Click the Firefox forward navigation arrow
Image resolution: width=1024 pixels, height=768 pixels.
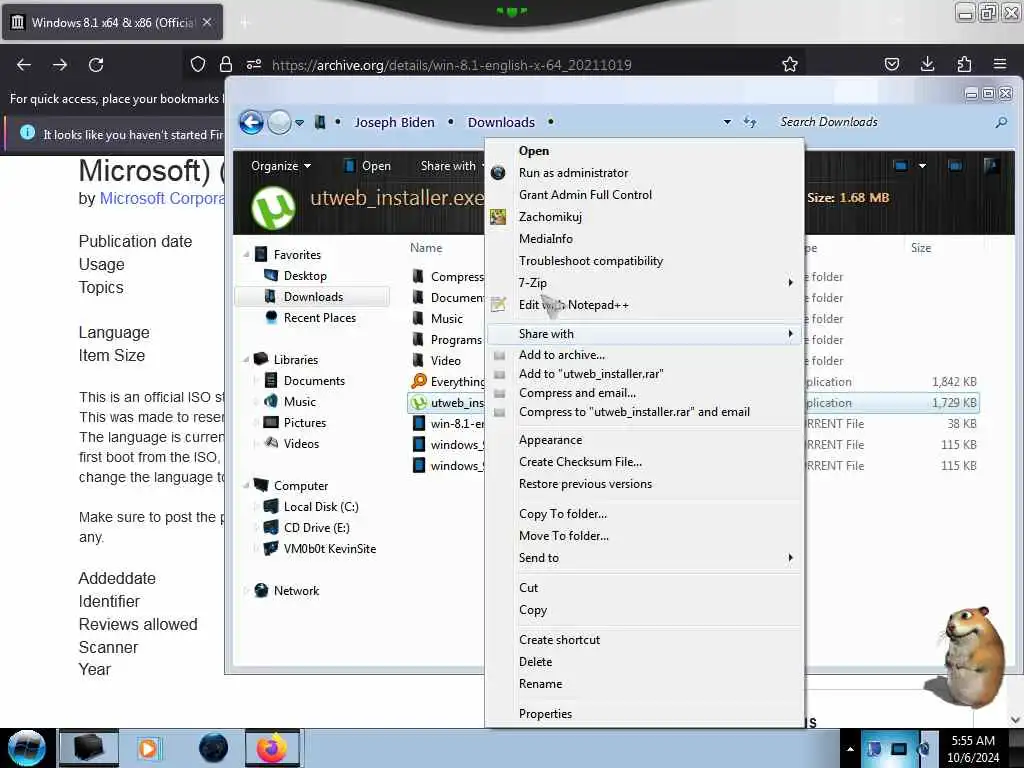tap(60, 65)
